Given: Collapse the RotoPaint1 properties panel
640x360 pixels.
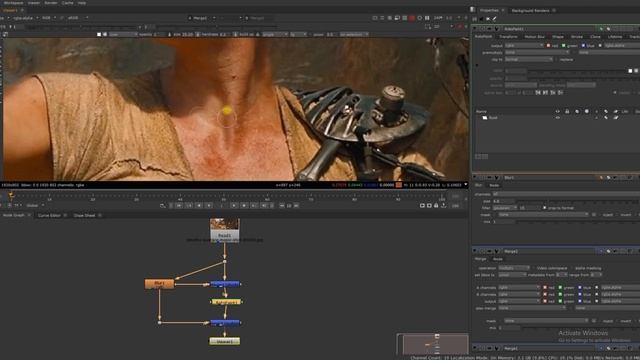Looking at the screenshot, I should coord(475,29).
